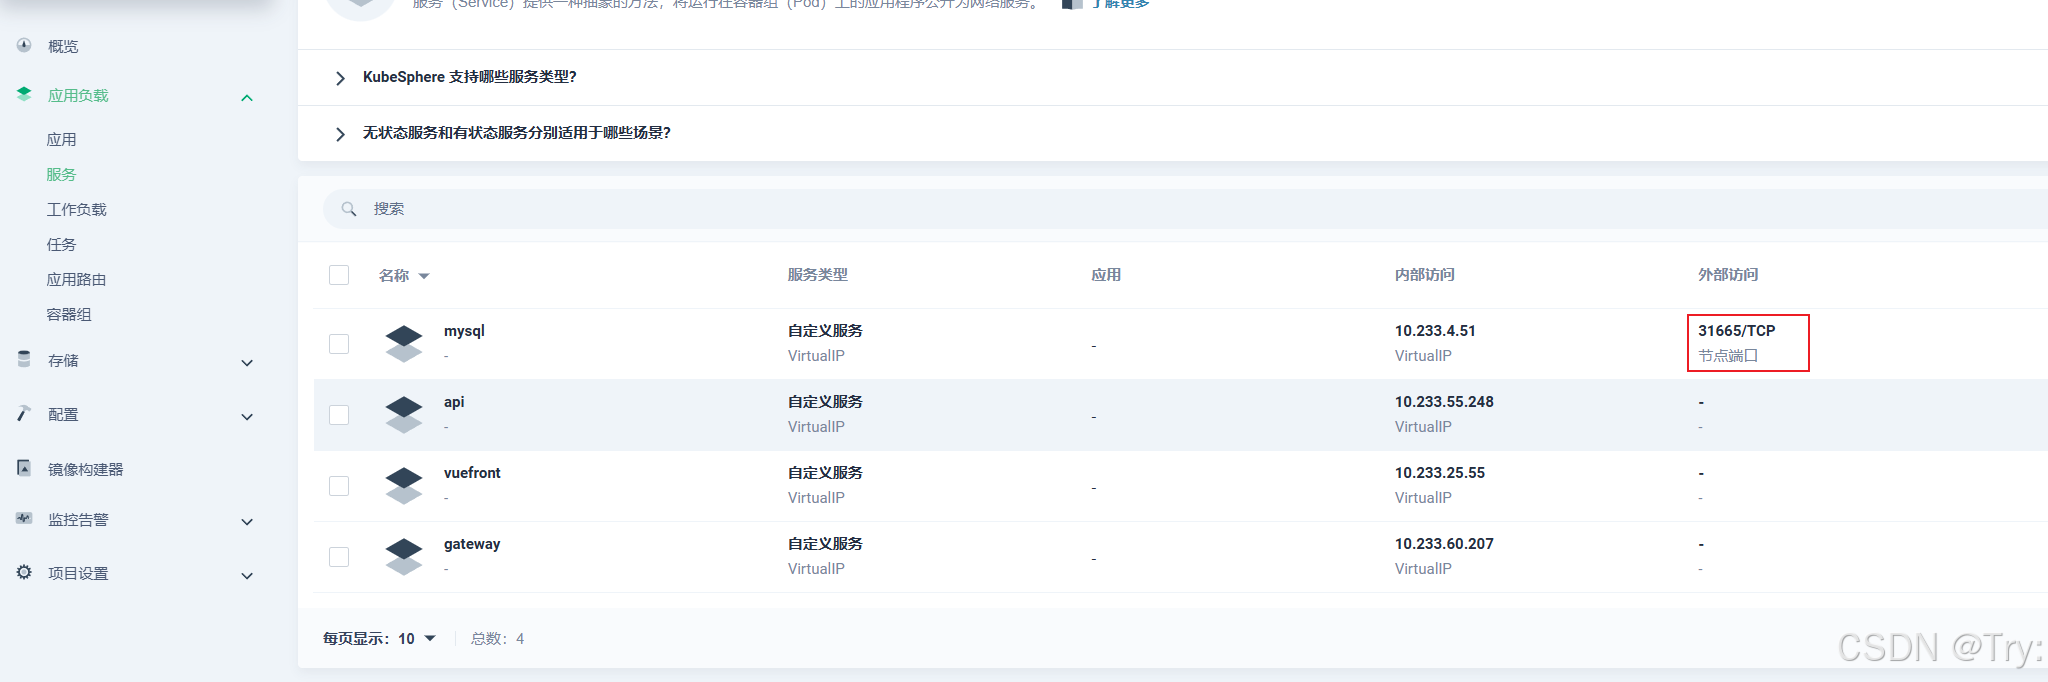Click the 镜像构建器 icon in sidebar
This screenshot has width=2048, height=682.
coord(24,468)
